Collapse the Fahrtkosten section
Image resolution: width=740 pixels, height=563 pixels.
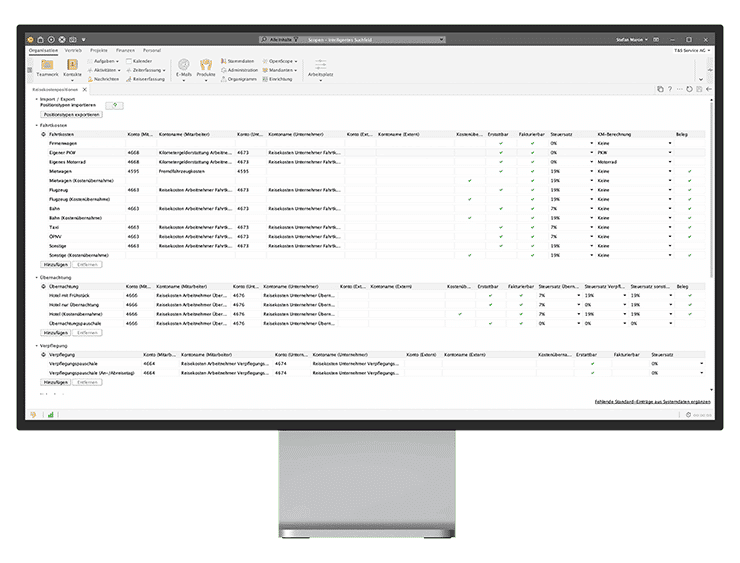coord(37,125)
